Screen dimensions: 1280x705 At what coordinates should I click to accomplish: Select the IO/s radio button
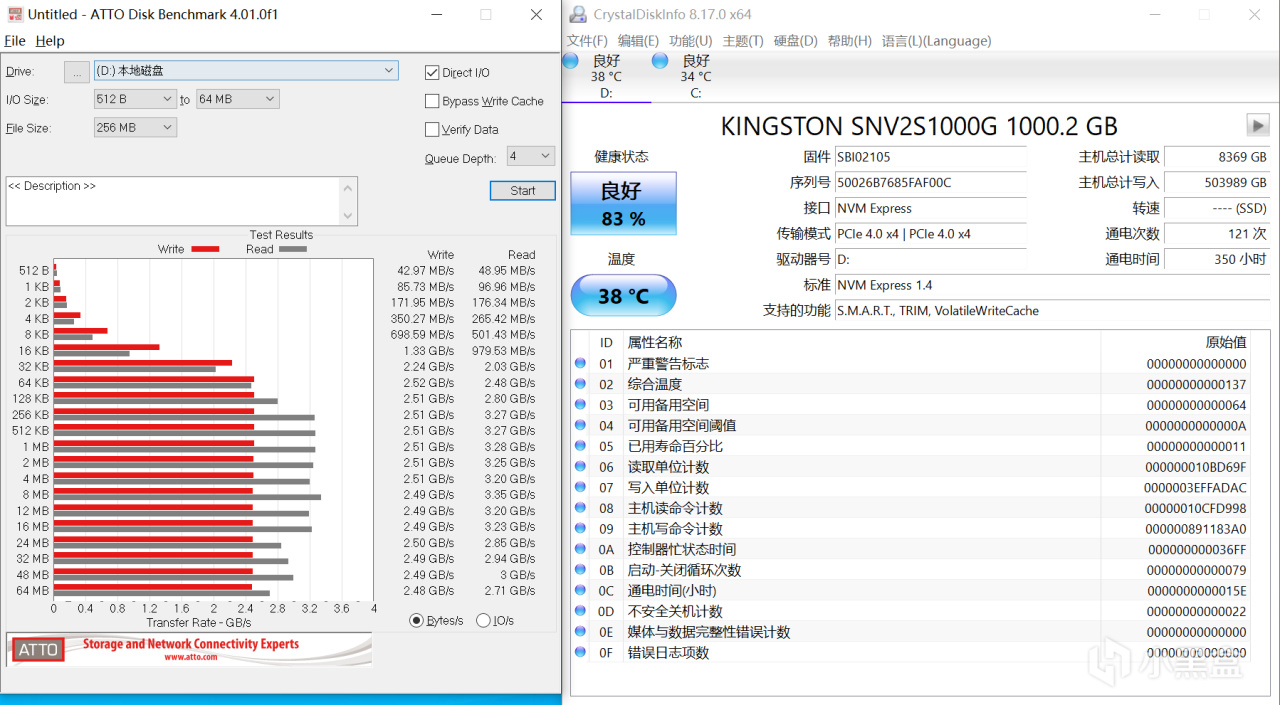tap(483, 620)
